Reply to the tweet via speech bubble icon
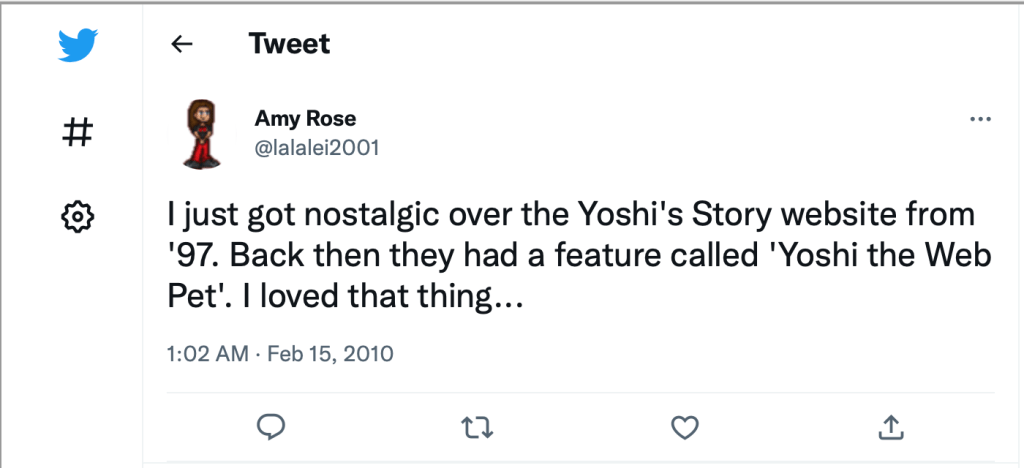Viewport: 1024px width, 468px height. [x=272, y=428]
